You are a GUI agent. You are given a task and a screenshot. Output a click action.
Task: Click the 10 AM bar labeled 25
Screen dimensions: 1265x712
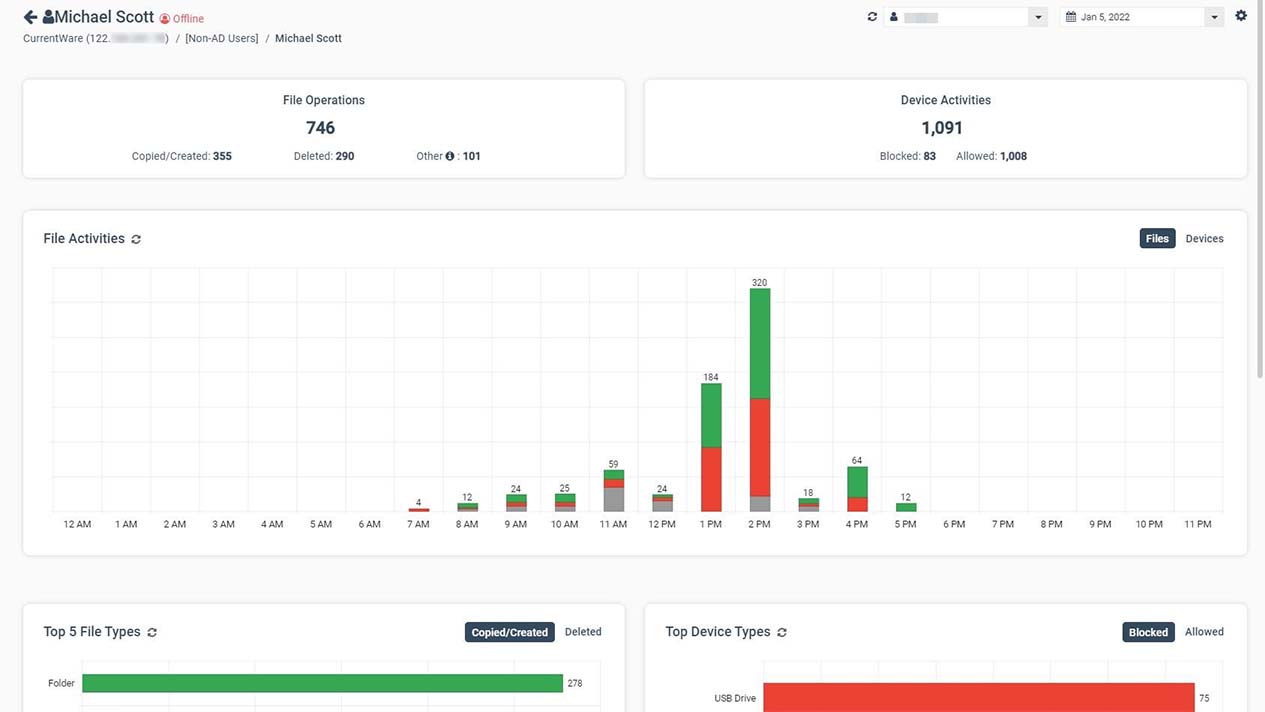pos(565,502)
